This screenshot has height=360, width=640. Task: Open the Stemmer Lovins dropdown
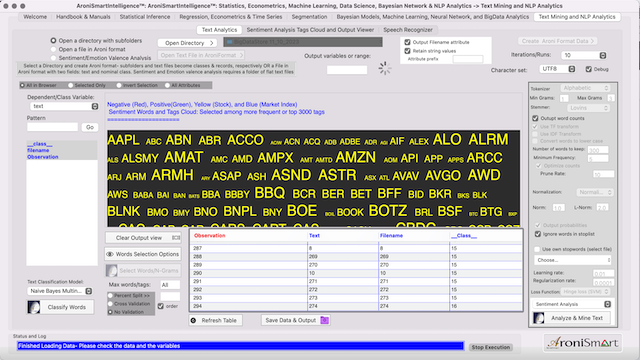pos(588,108)
